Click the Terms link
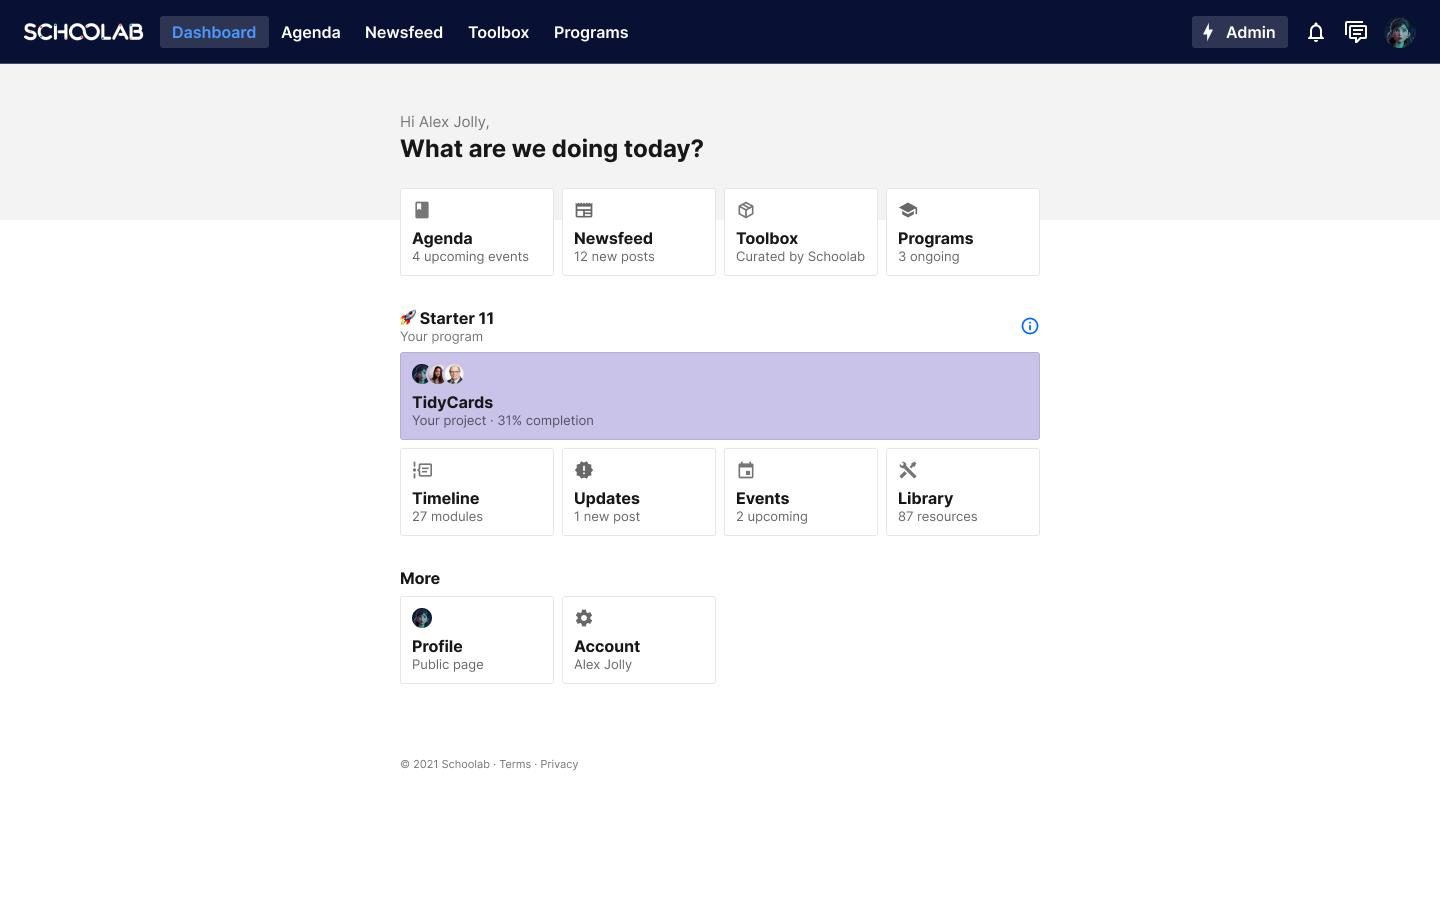This screenshot has height=900, width=1440. pos(515,764)
